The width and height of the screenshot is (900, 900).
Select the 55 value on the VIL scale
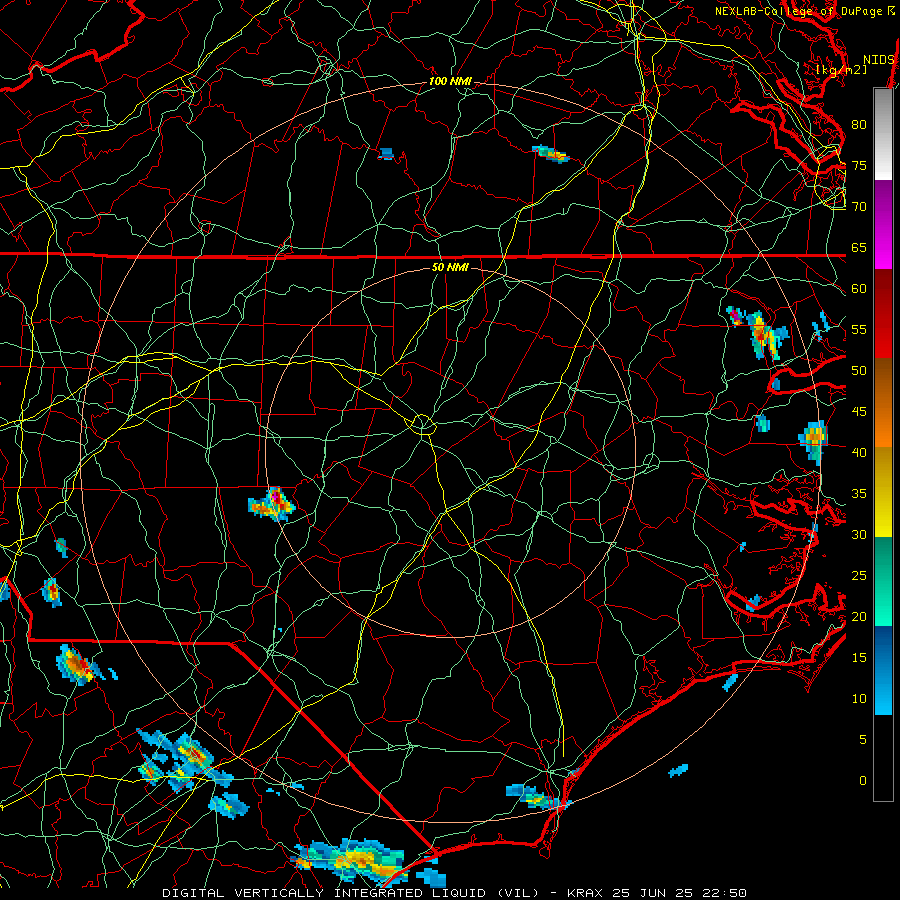(859, 329)
